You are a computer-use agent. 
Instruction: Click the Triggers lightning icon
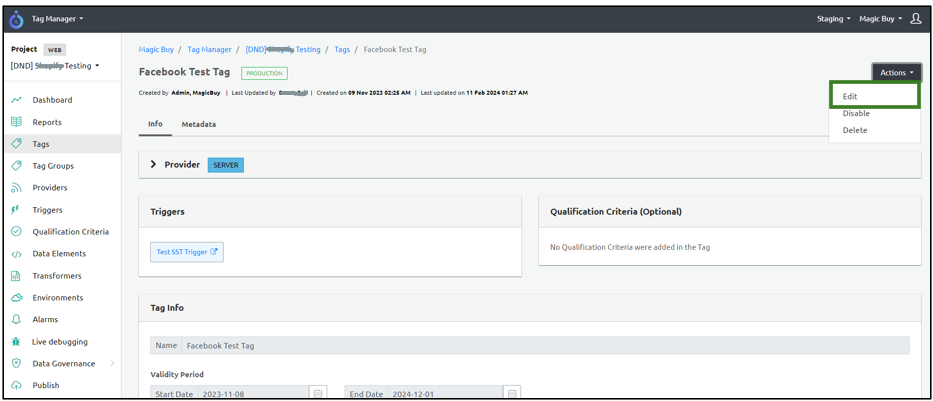(x=16, y=210)
